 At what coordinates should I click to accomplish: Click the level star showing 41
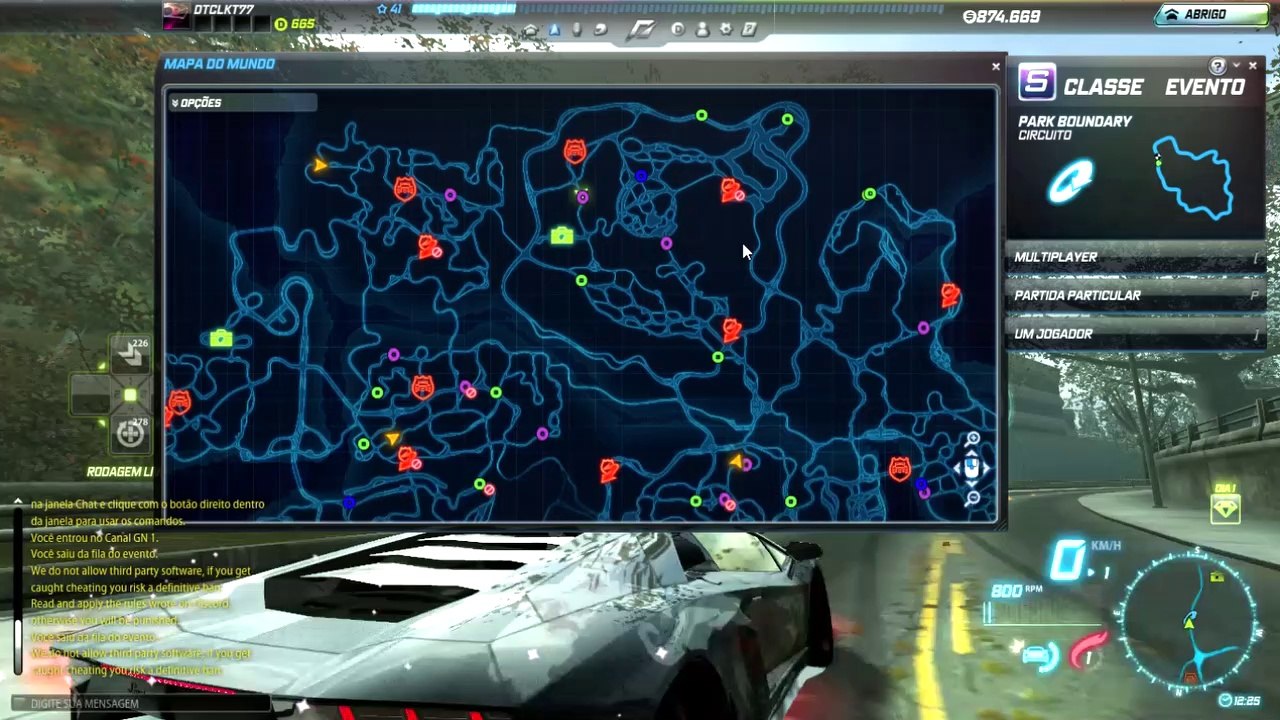pos(389,9)
